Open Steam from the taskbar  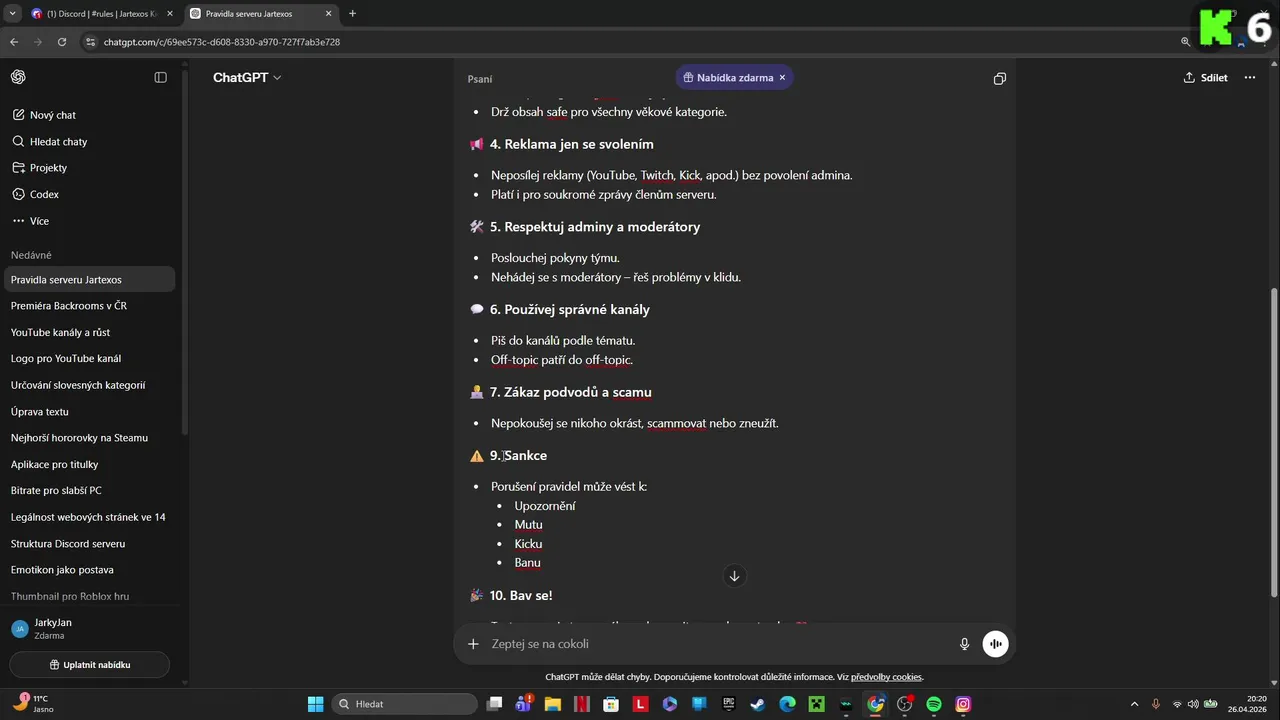pos(758,704)
